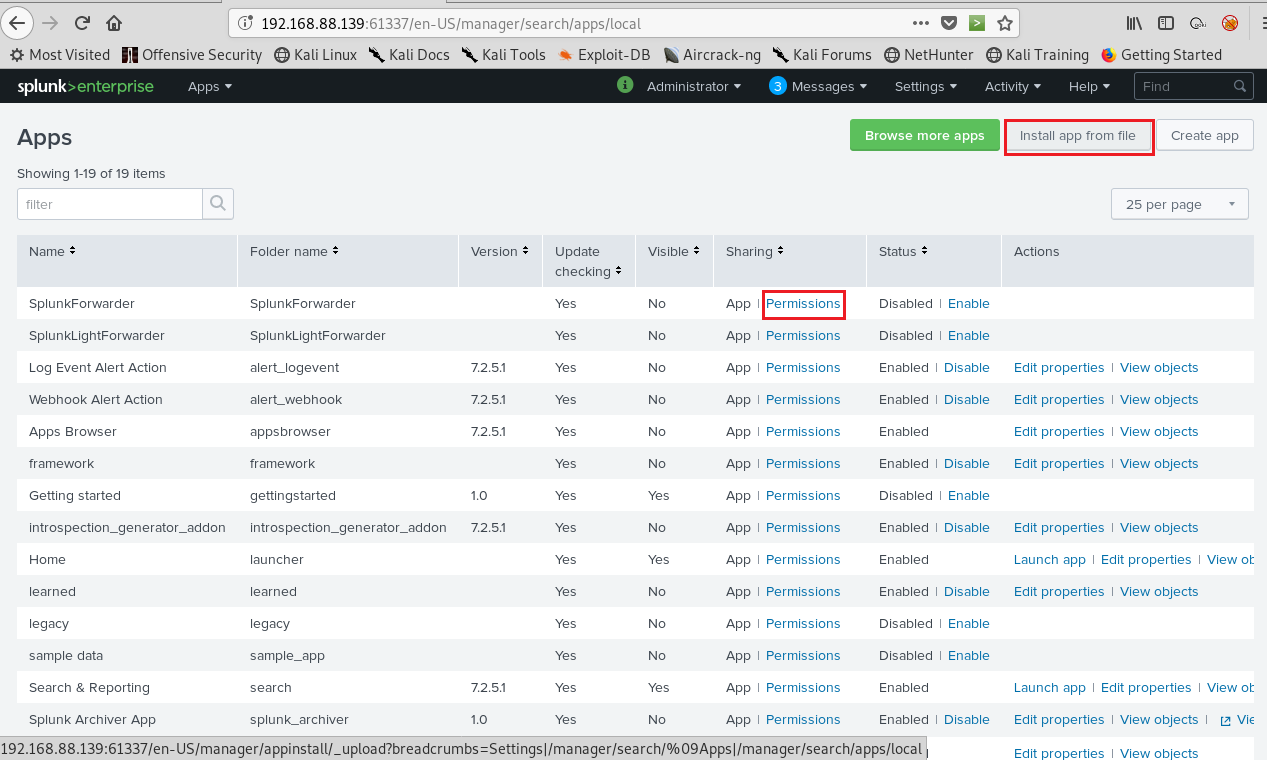Change the 25 per page dropdown
The image size is (1267, 760).
tap(1180, 204)
